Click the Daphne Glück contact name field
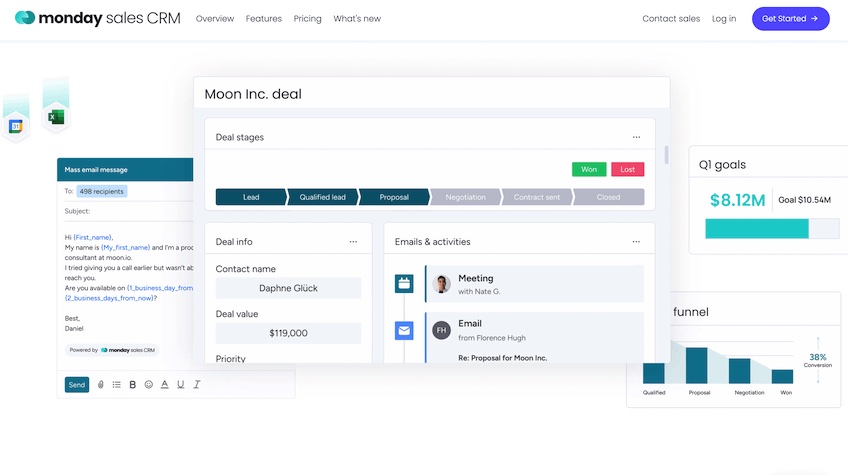Screen dimensions: 848x475 click(288, 288)
